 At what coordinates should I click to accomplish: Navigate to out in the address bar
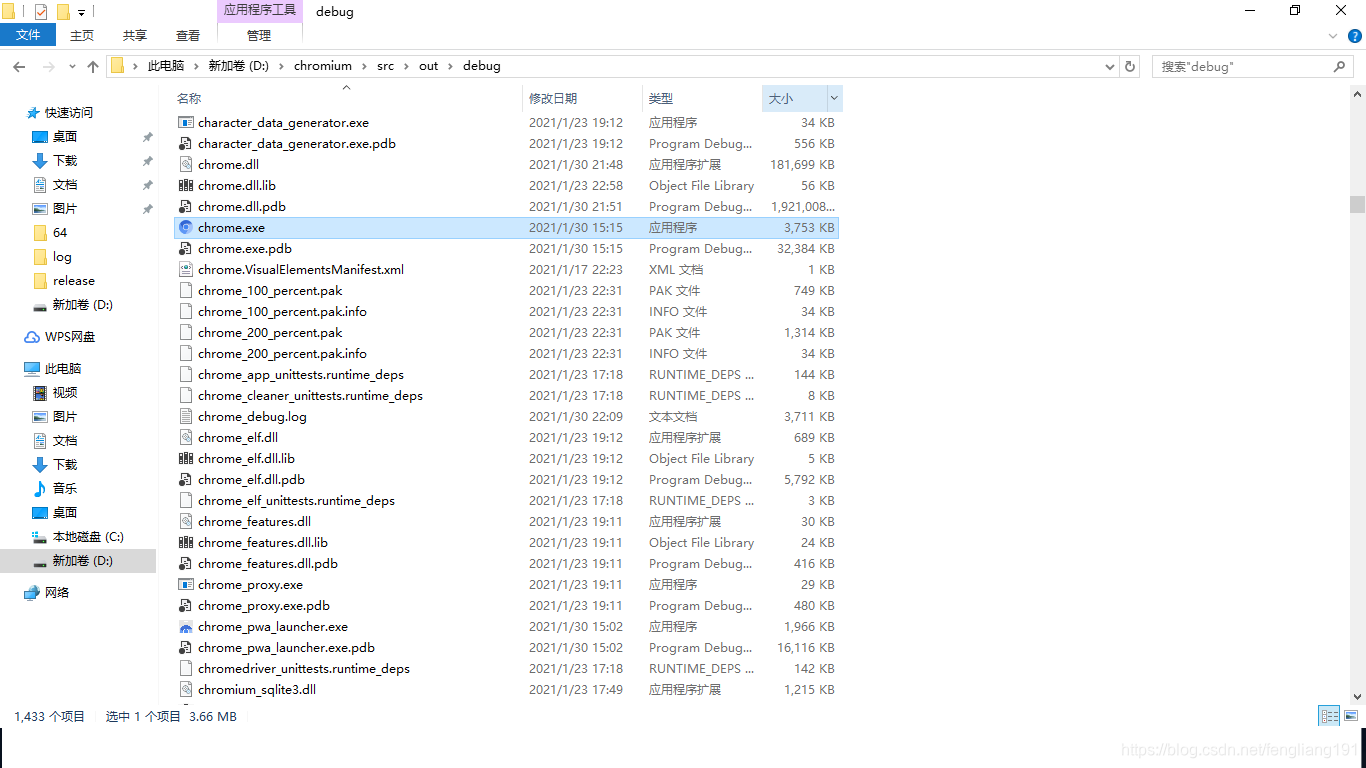pos(429,66)
